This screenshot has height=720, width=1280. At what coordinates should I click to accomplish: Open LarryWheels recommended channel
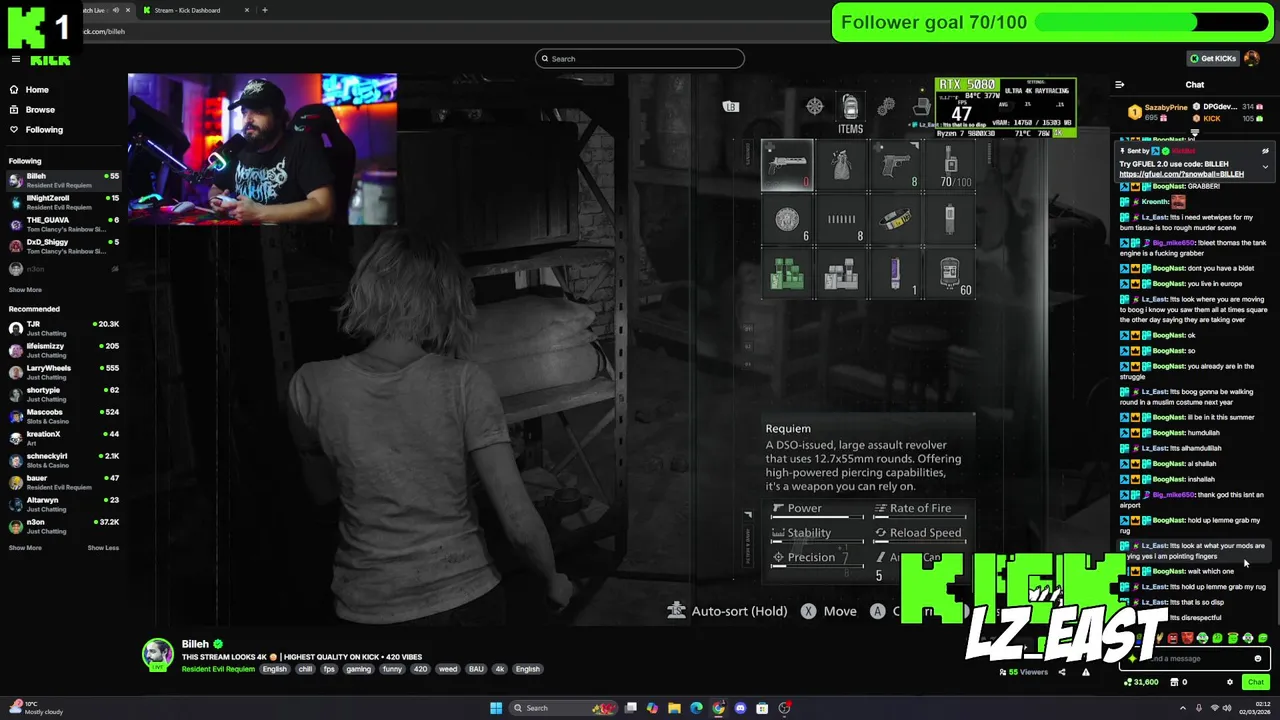(62, 372)
